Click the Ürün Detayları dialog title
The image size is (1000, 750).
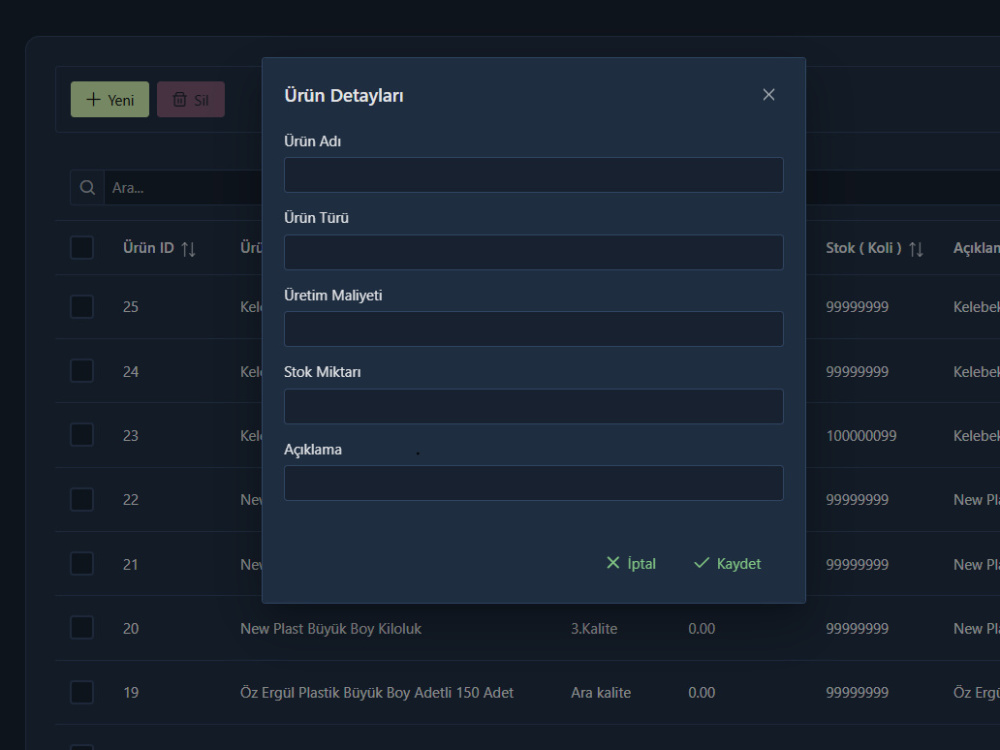coord(344,96)
